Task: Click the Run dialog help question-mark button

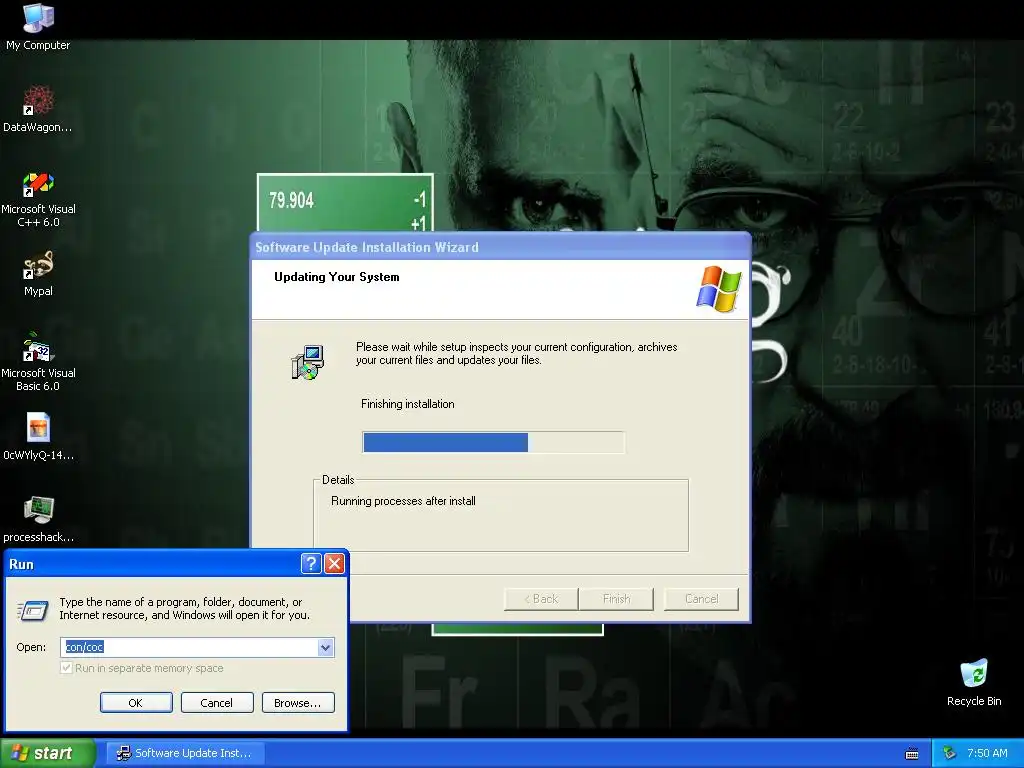Action: pyautogui.click(x=311, y=563)
